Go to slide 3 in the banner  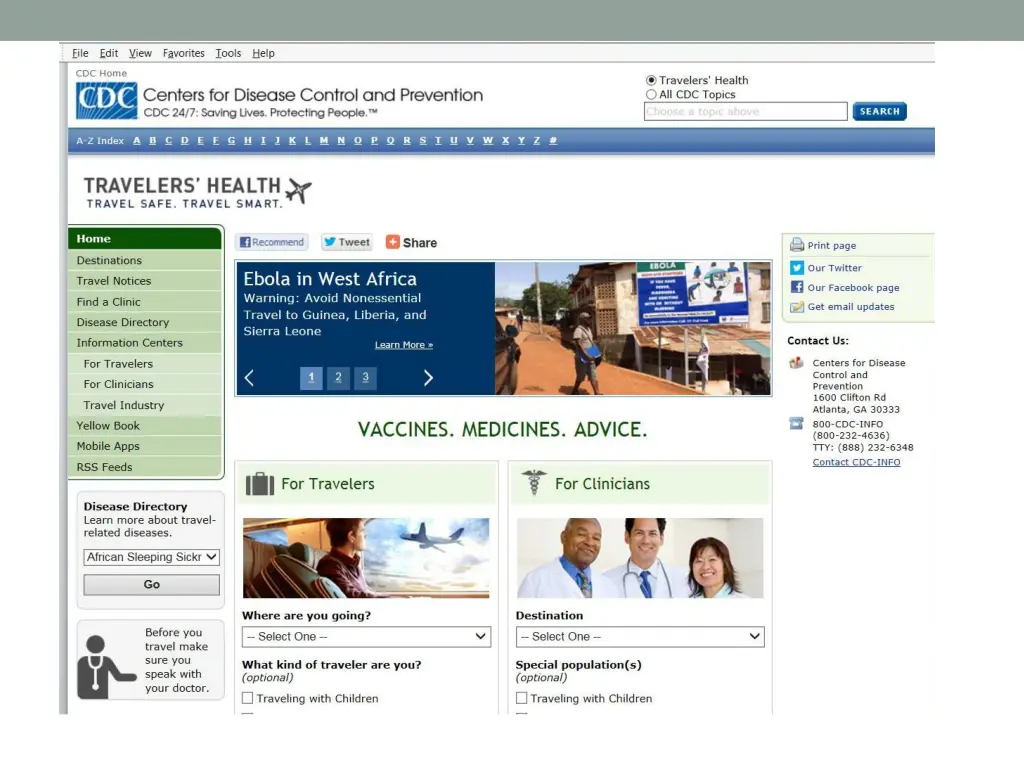(366, 377)
